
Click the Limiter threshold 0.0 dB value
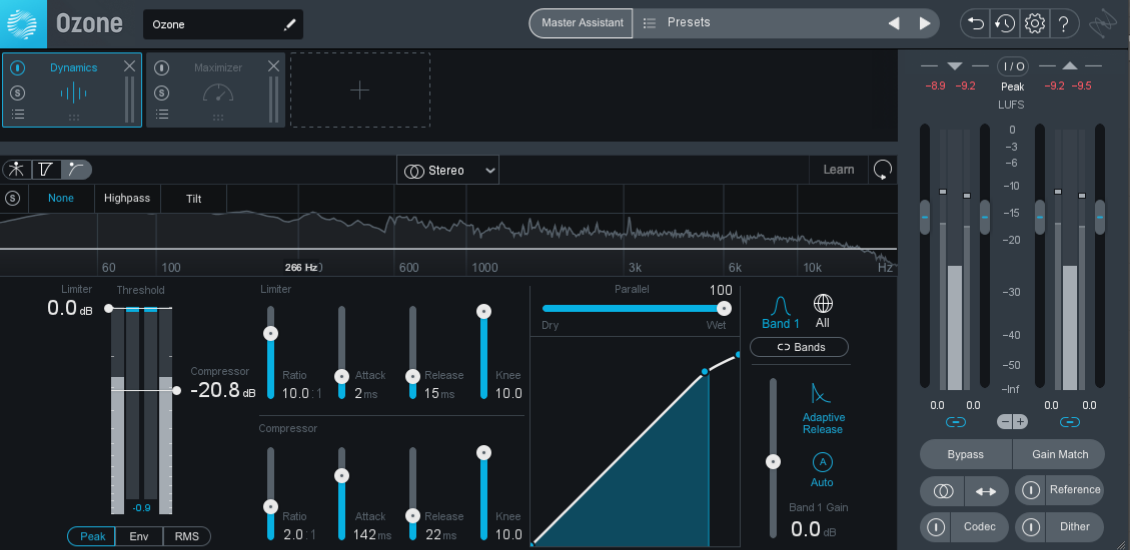tap(70, 309)
